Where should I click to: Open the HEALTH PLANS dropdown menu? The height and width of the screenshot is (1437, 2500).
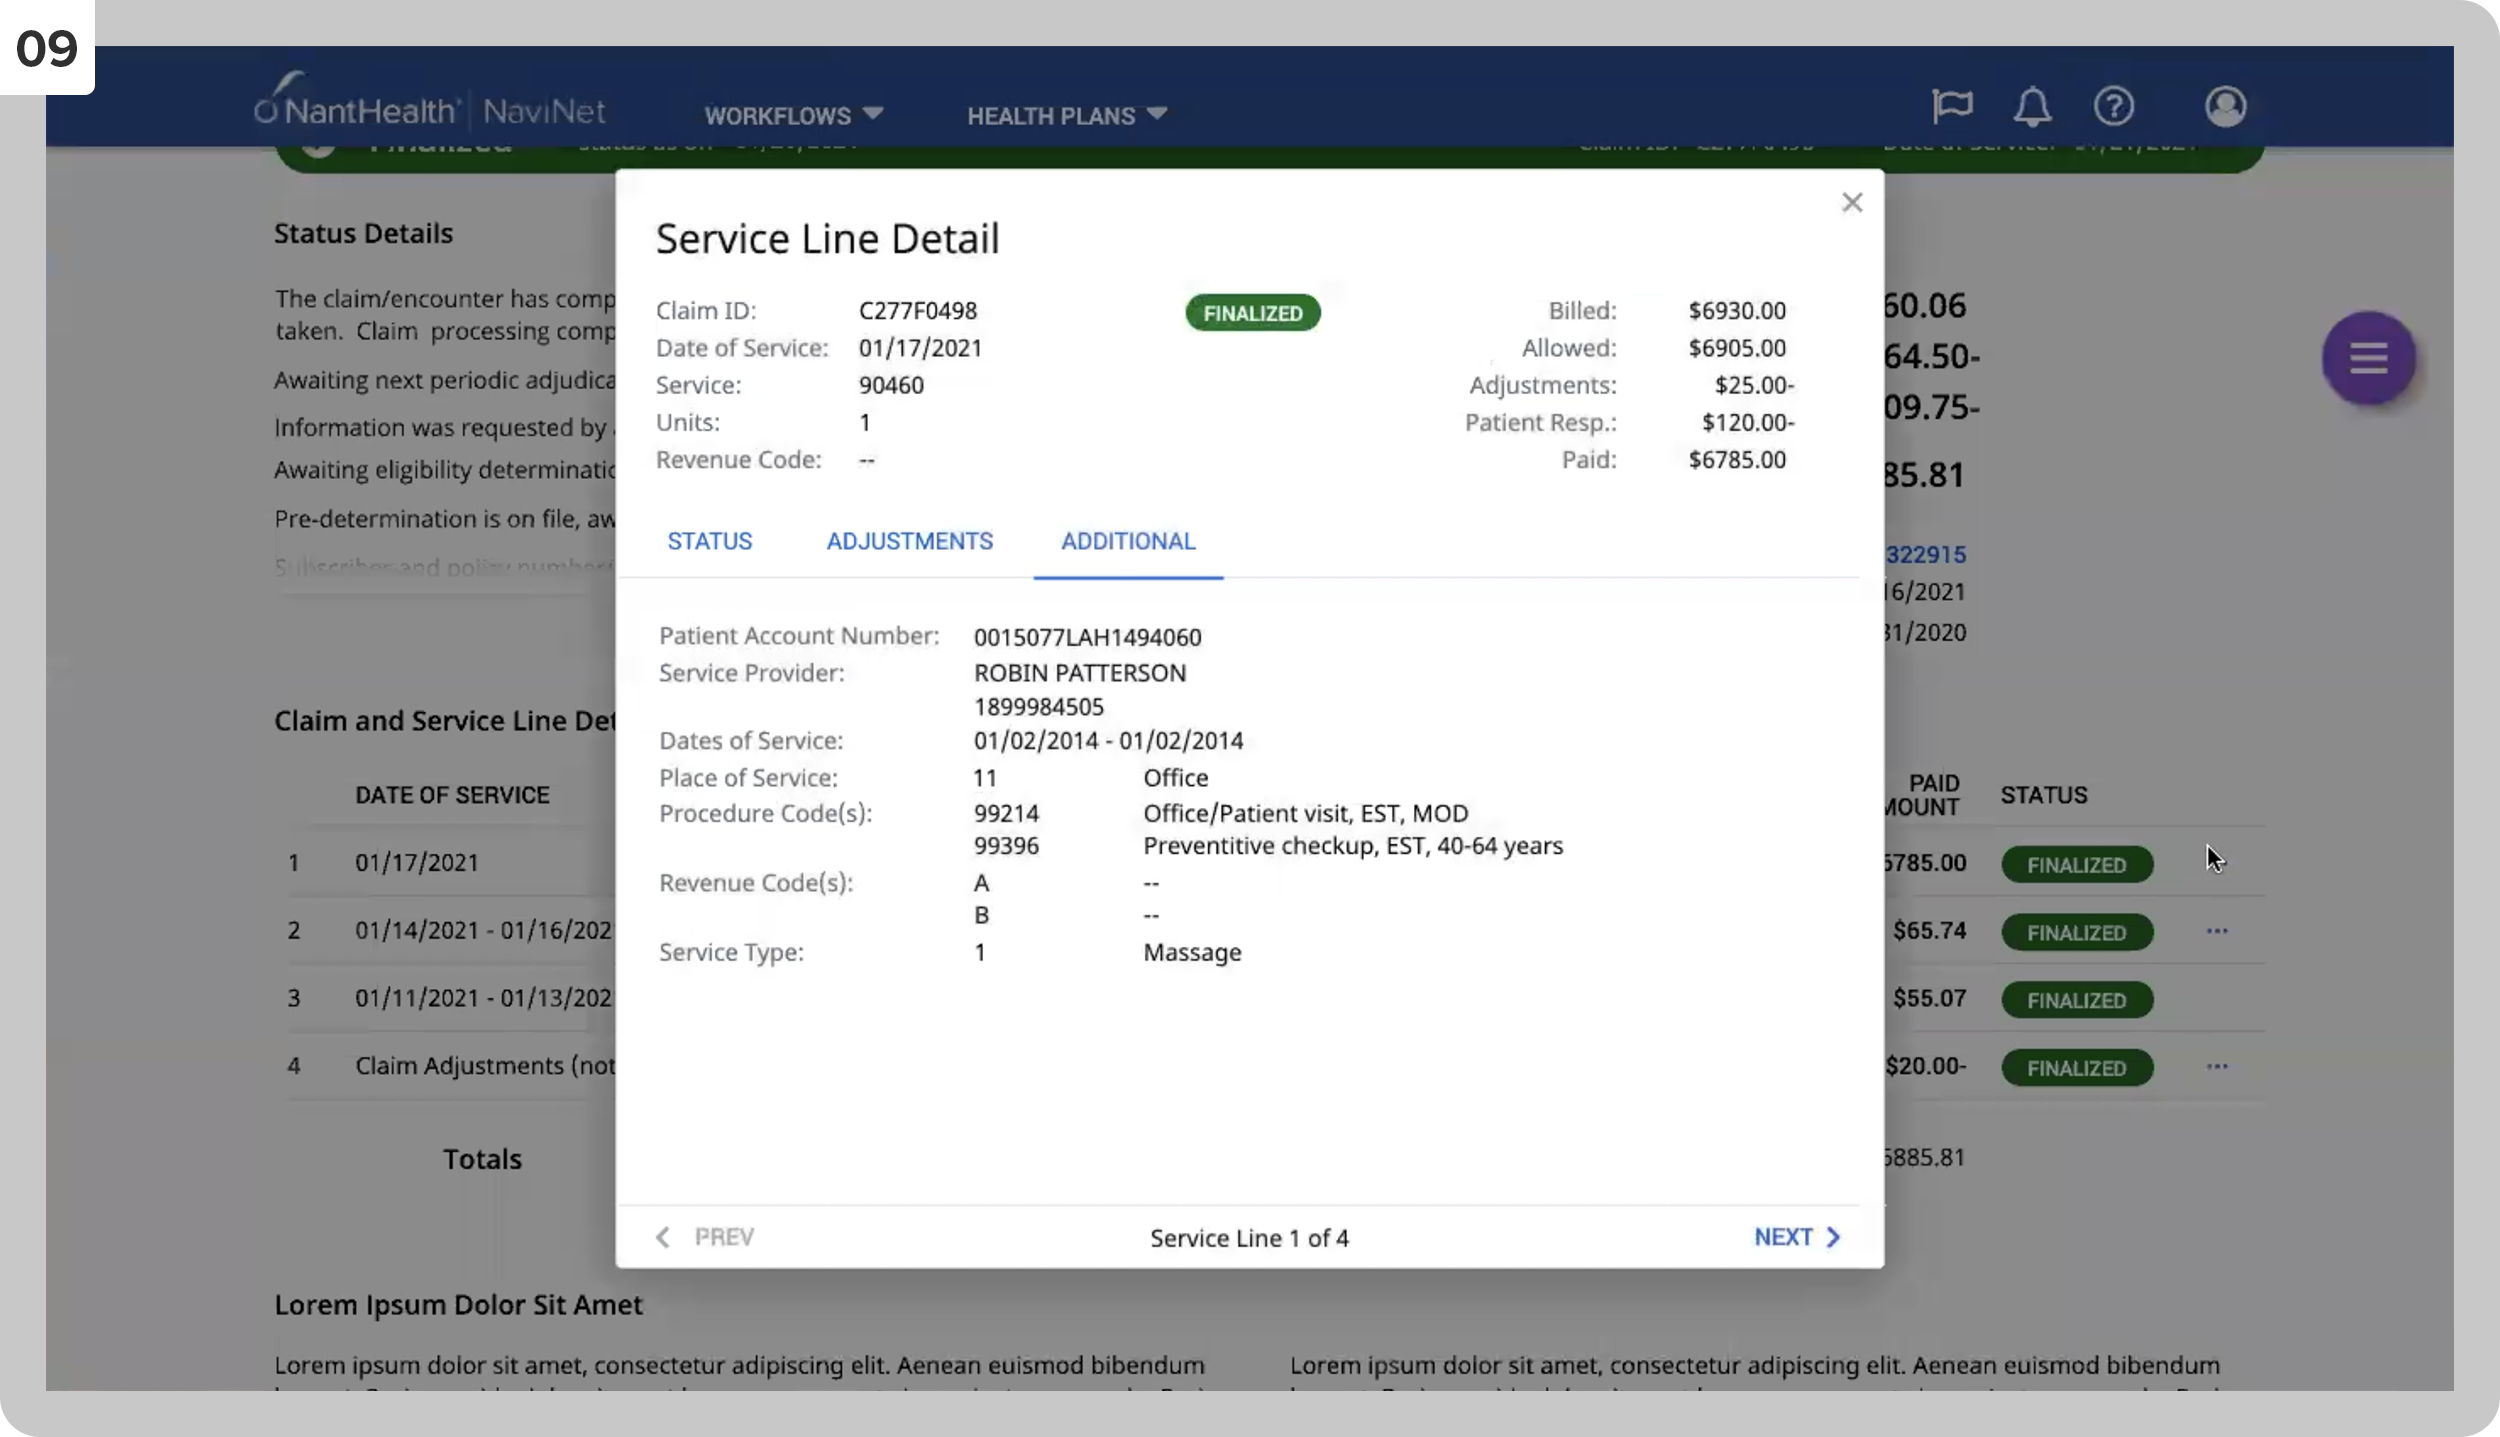click(x=1067, y=115)
